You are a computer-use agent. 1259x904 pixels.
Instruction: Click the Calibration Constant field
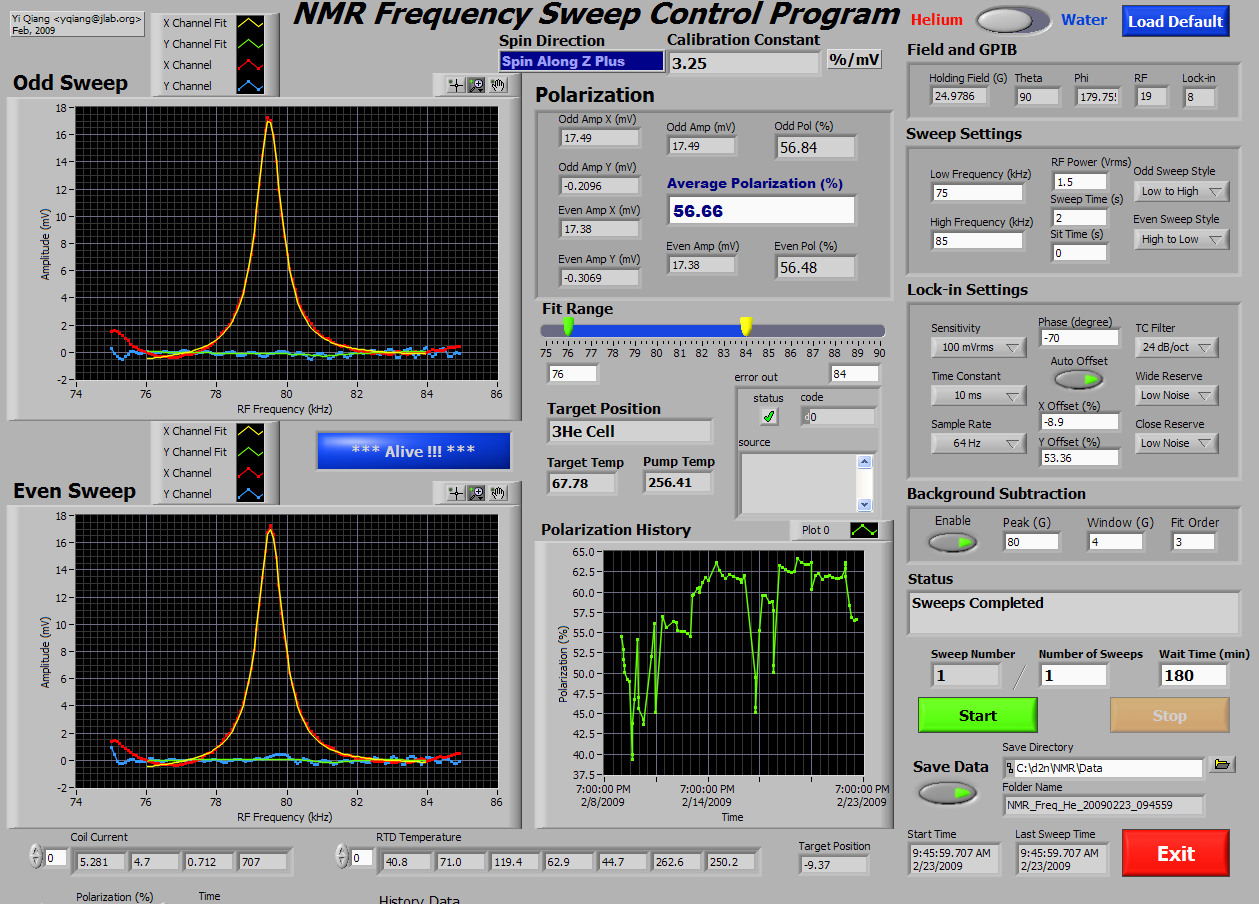[x=743, y=62]
